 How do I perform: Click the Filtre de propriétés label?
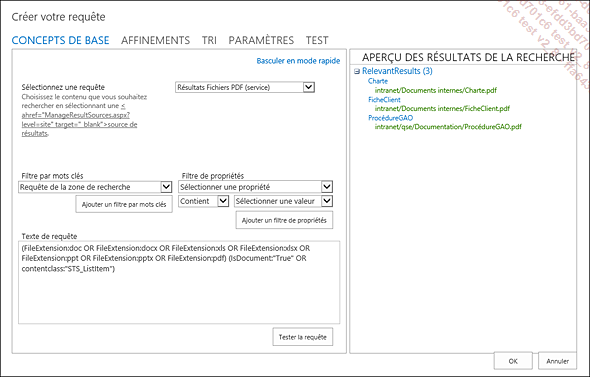click(x=213, y=176)
